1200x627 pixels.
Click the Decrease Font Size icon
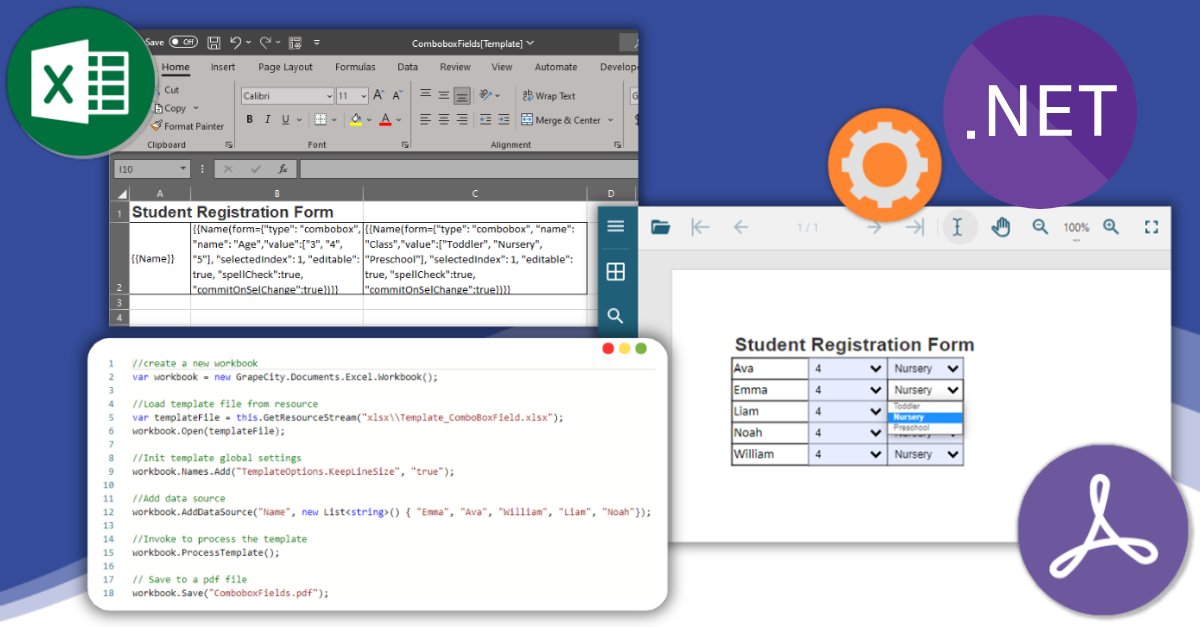396,96
